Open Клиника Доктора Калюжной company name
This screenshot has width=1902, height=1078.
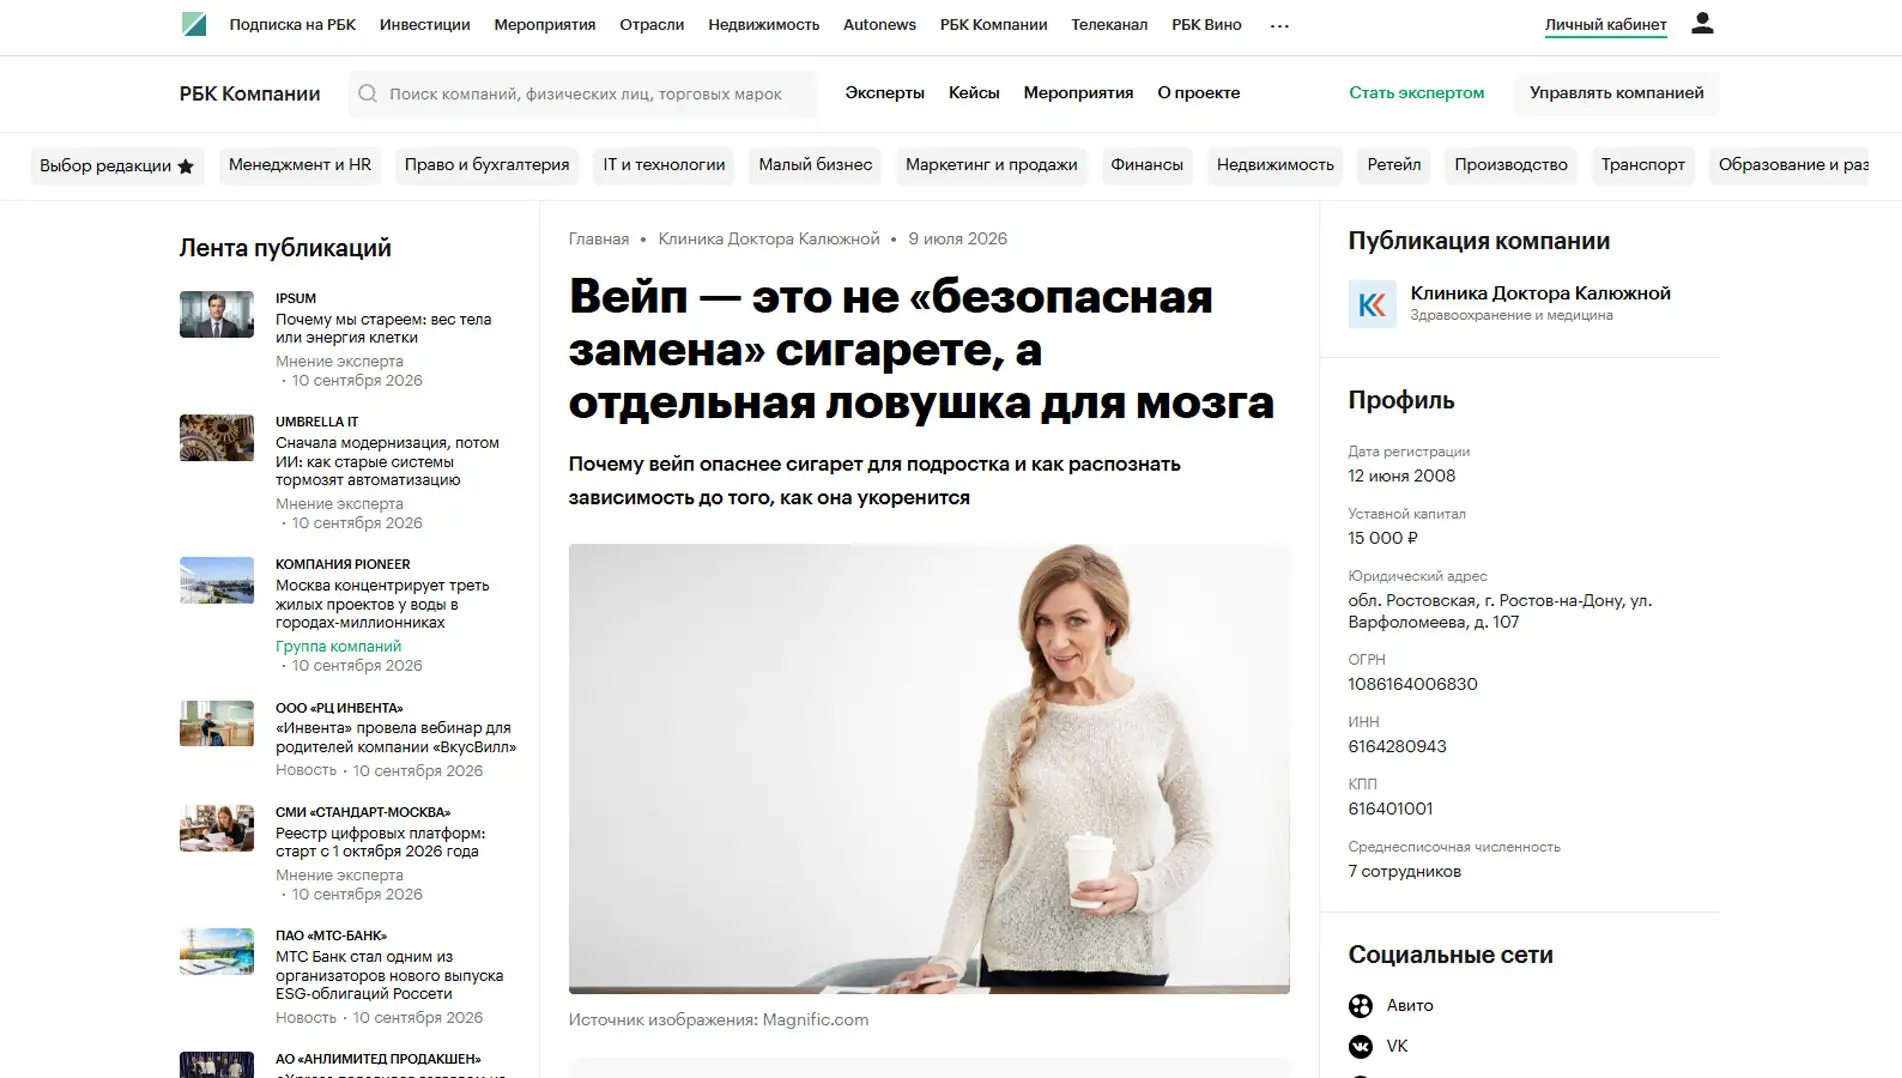1540,294
